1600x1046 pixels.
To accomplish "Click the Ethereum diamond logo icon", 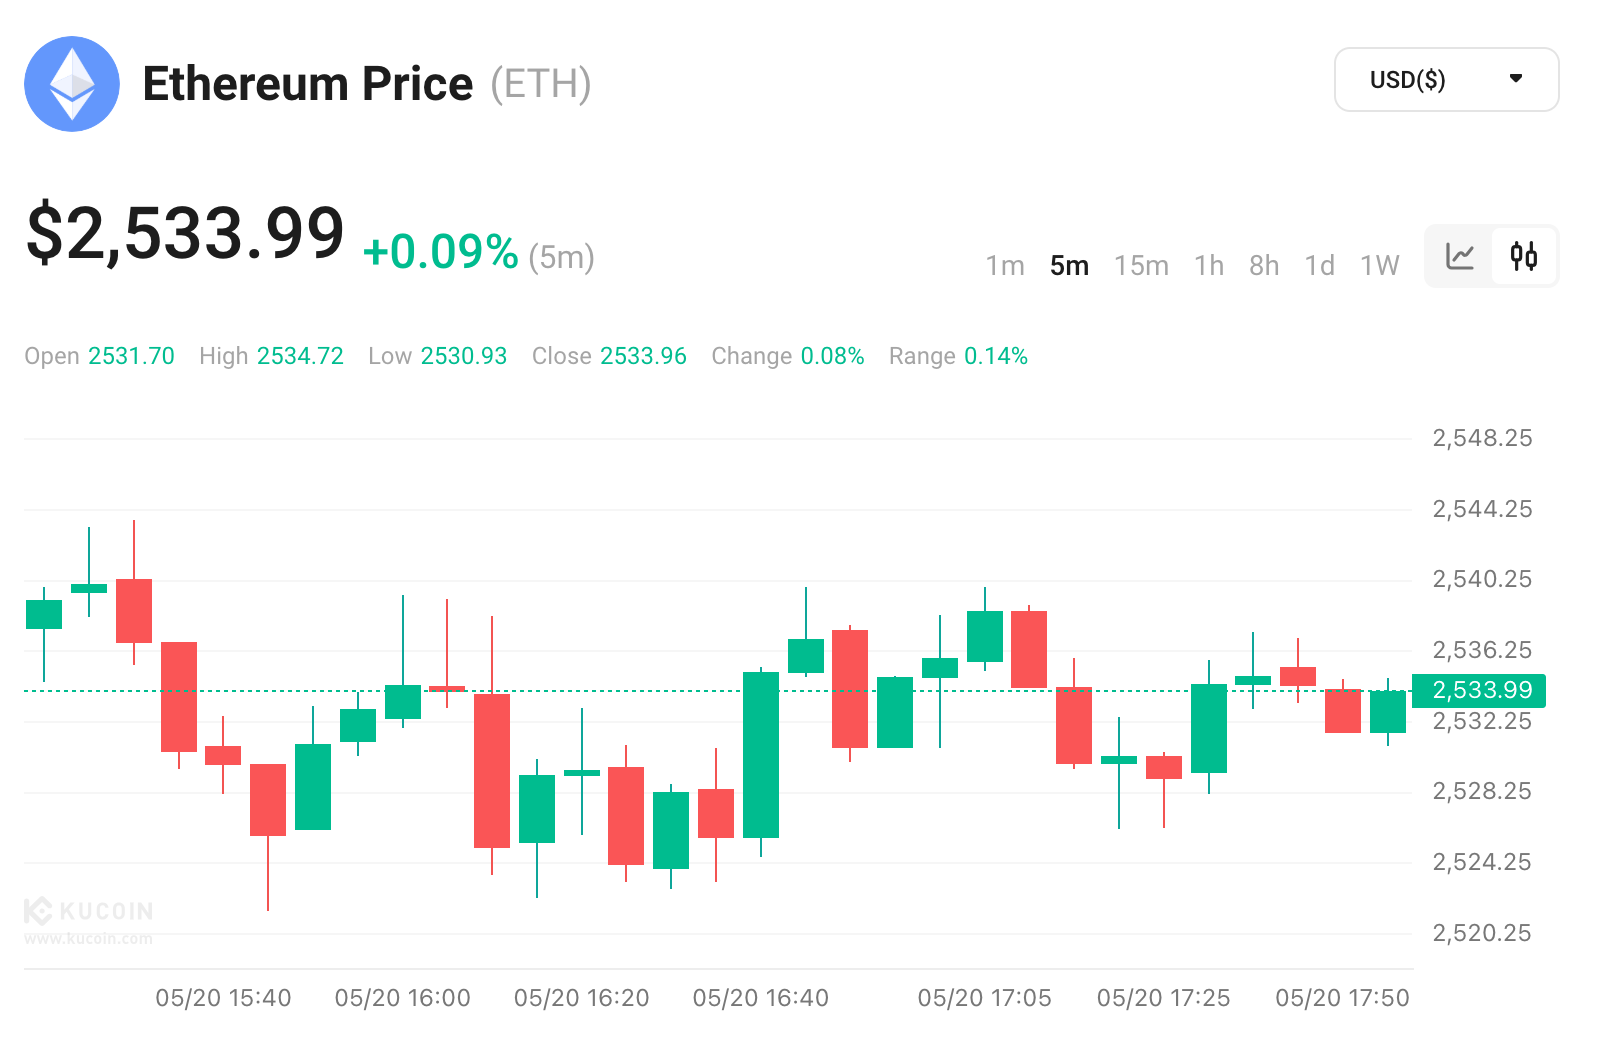I will click(x=72, y=84).
